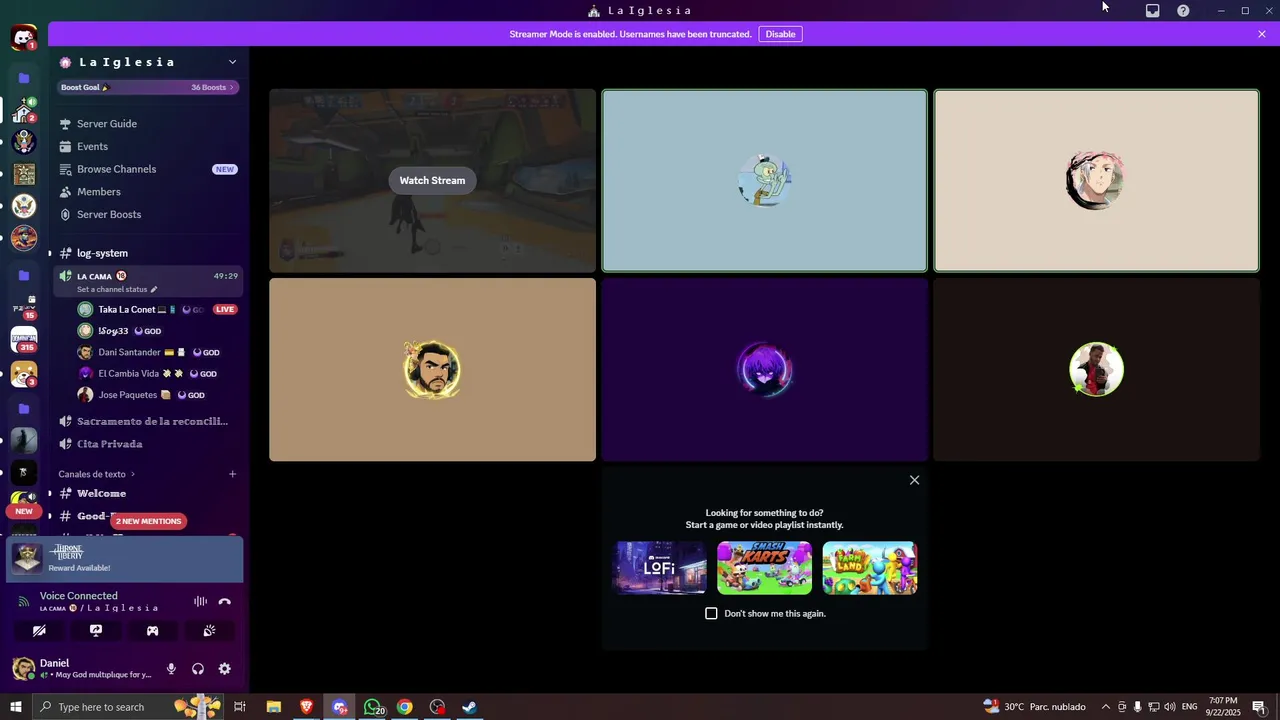
Task: Open Server Boosts
Action: (x=148, y=214)
